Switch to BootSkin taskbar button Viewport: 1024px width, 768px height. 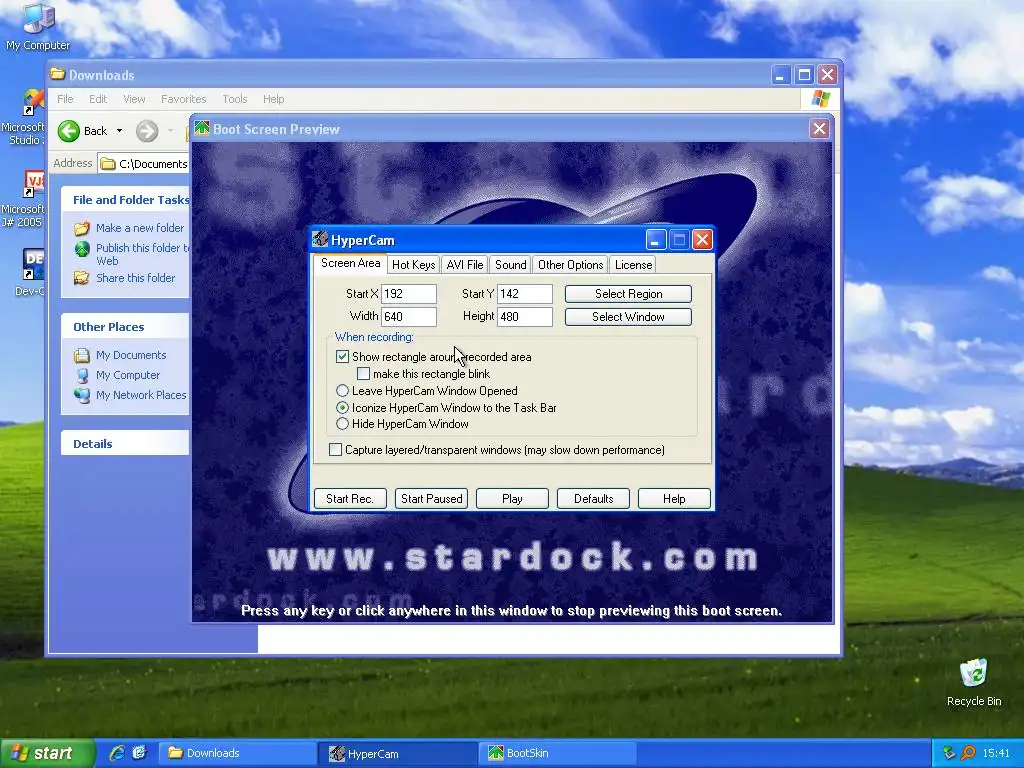pos(557,753)
